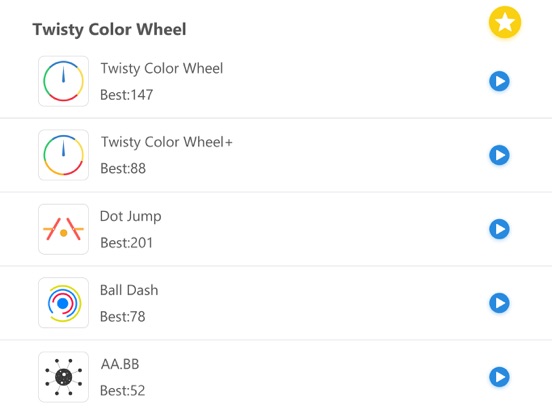Viewport: 552px width, 414px height.
Task: Play the Ball Dash game
Action: (499, 303)
